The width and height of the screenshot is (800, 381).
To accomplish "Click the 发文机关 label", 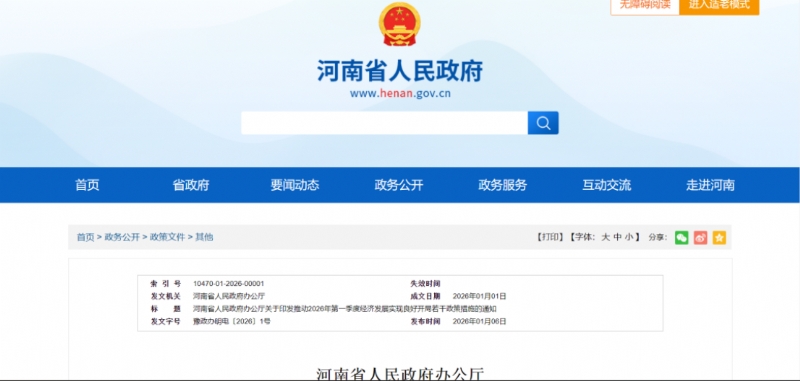I will (165, 296).
